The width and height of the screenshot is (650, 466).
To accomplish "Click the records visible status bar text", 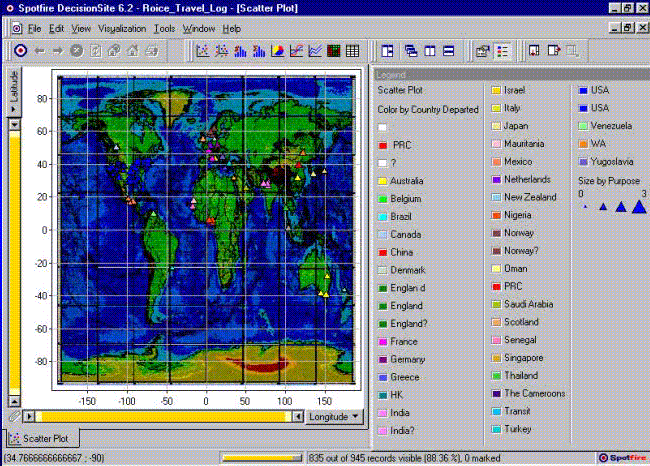I will pyautogui.click(x=404, y=458).
